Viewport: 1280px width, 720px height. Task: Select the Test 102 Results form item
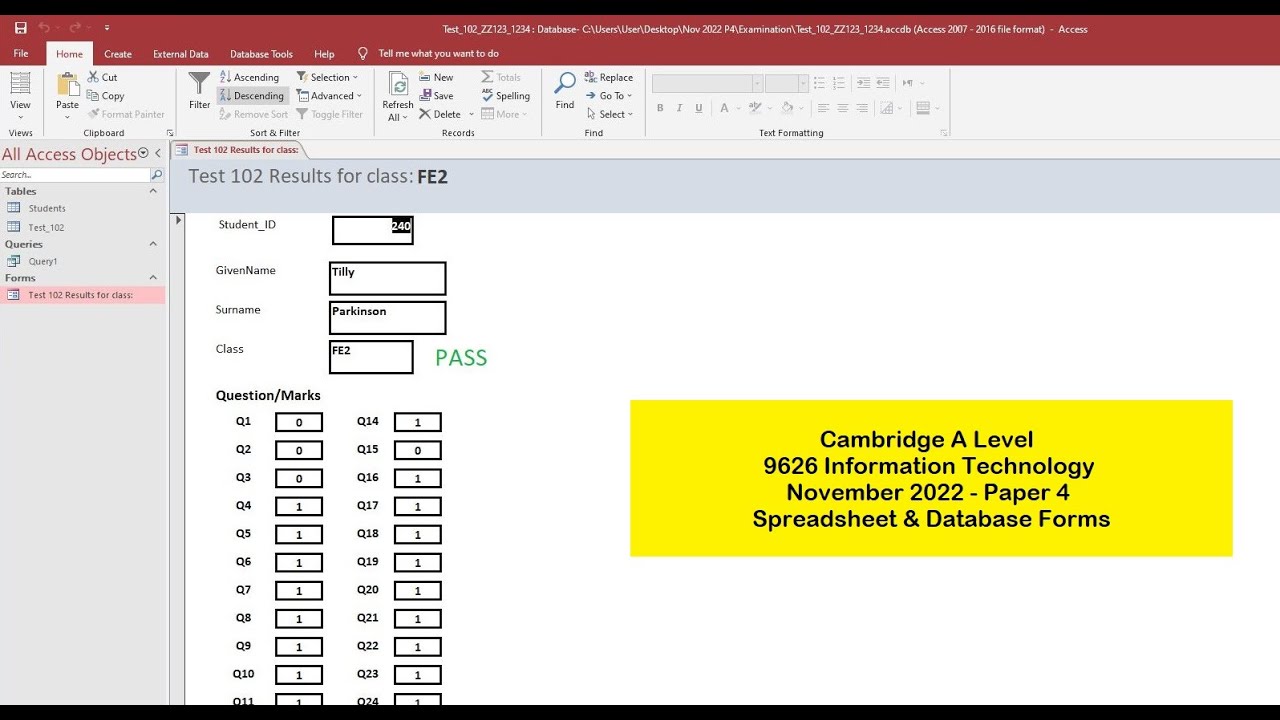80,295
